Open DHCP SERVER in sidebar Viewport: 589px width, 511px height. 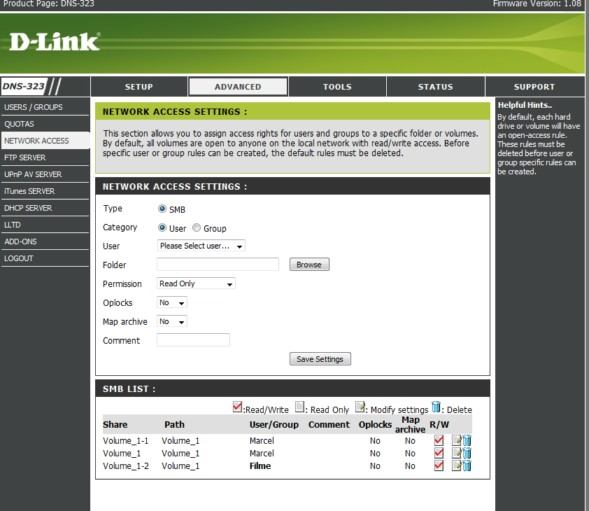pos(45,208)
